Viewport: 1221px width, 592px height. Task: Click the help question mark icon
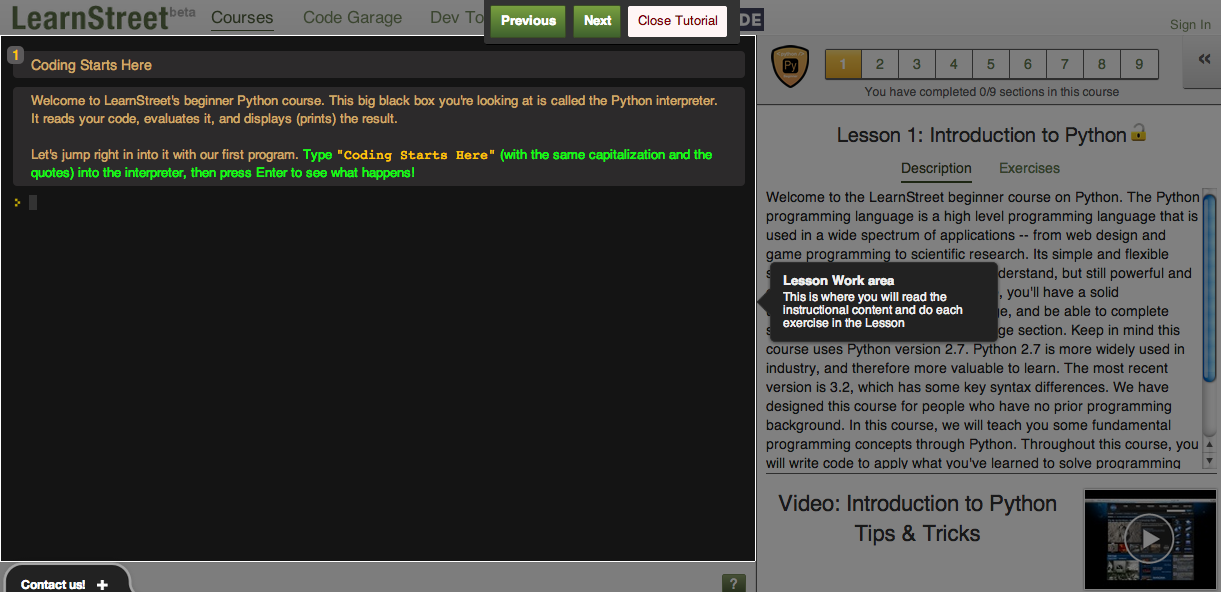point(733,583)
